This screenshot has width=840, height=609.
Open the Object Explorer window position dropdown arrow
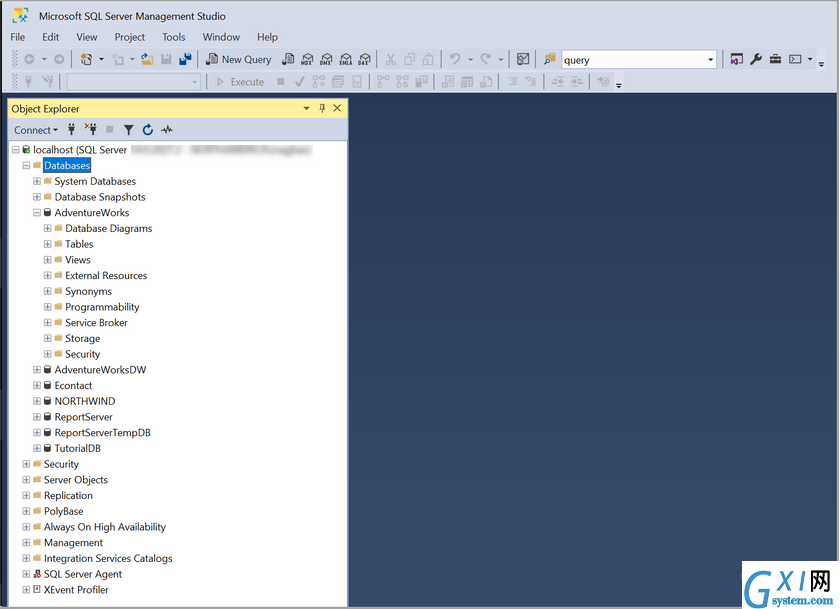pyautogui.click(x=306, y=108)
